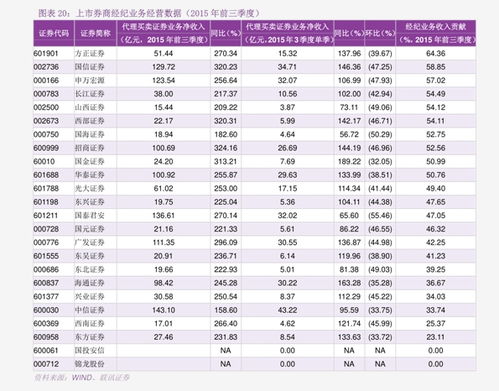The image size is (499, 391).
Task: Click the company name 华泰证券
Action: pyautogui.click(x=89, y=175)
